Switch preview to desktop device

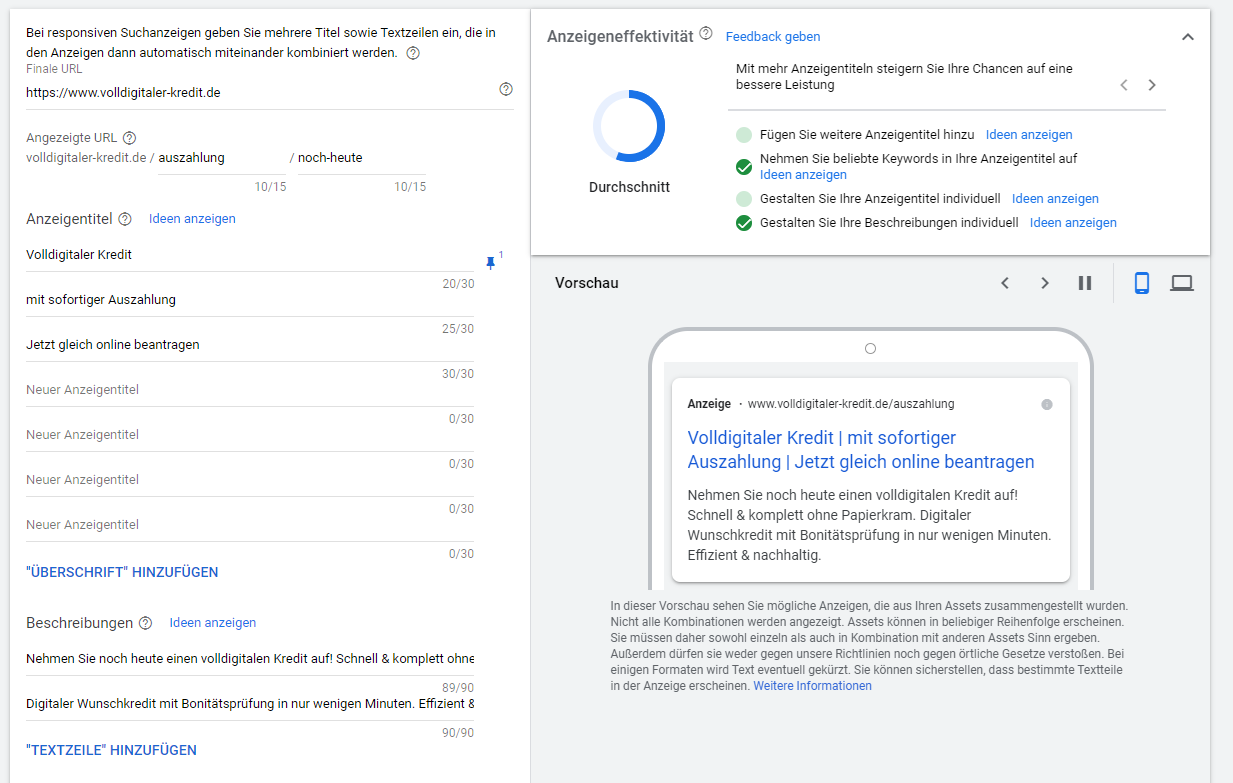pos(1182,283)
